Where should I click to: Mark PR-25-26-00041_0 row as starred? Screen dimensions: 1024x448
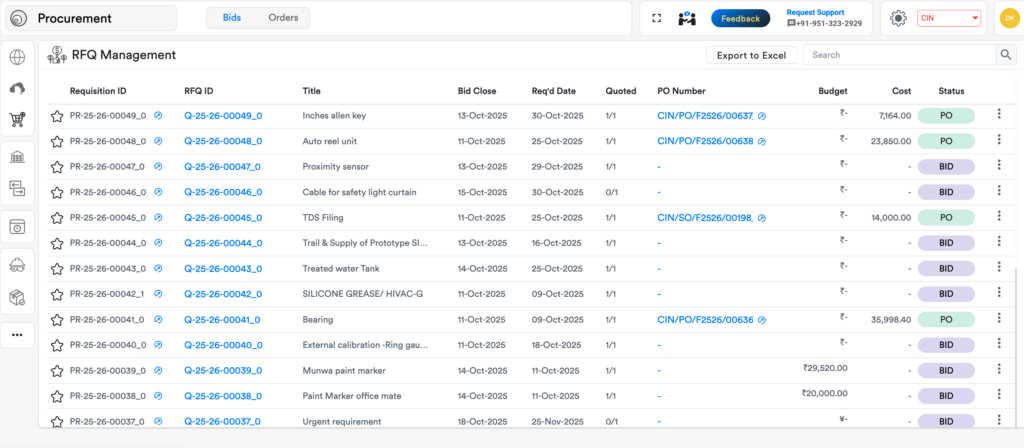click(x=57, y=320)
